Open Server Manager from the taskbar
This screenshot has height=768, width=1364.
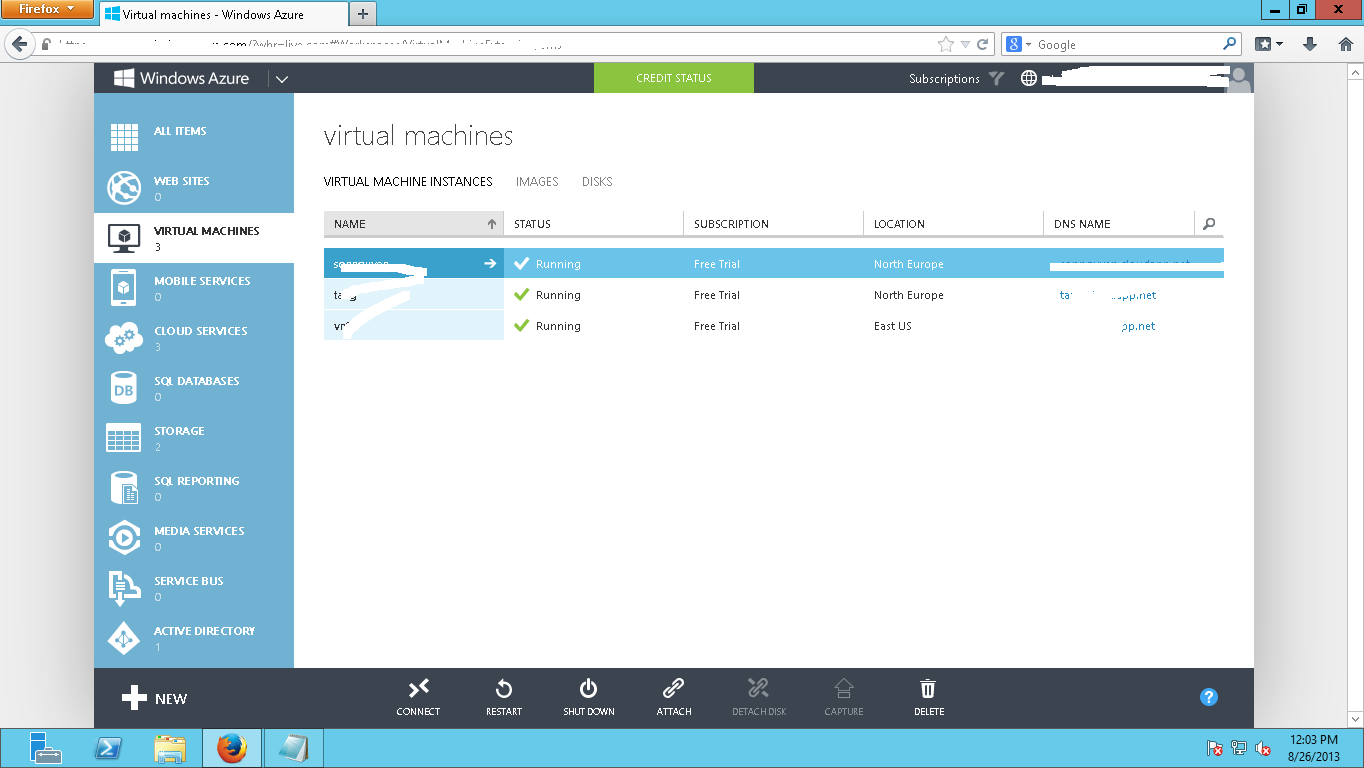pos(46,748)
